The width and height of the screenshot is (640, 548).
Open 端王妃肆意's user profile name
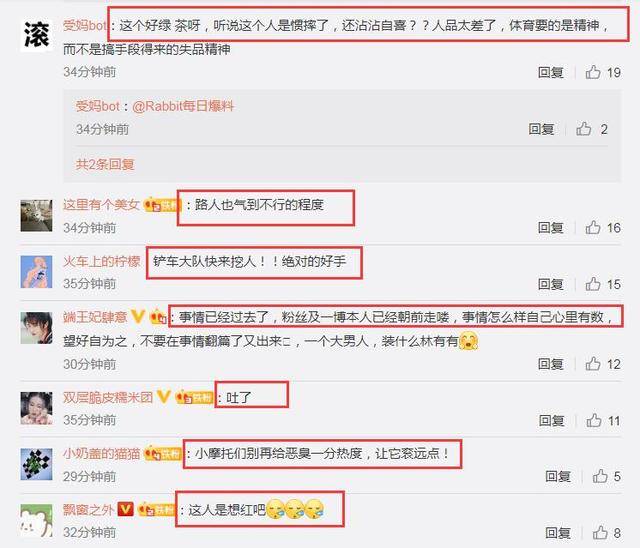point(95,317)
